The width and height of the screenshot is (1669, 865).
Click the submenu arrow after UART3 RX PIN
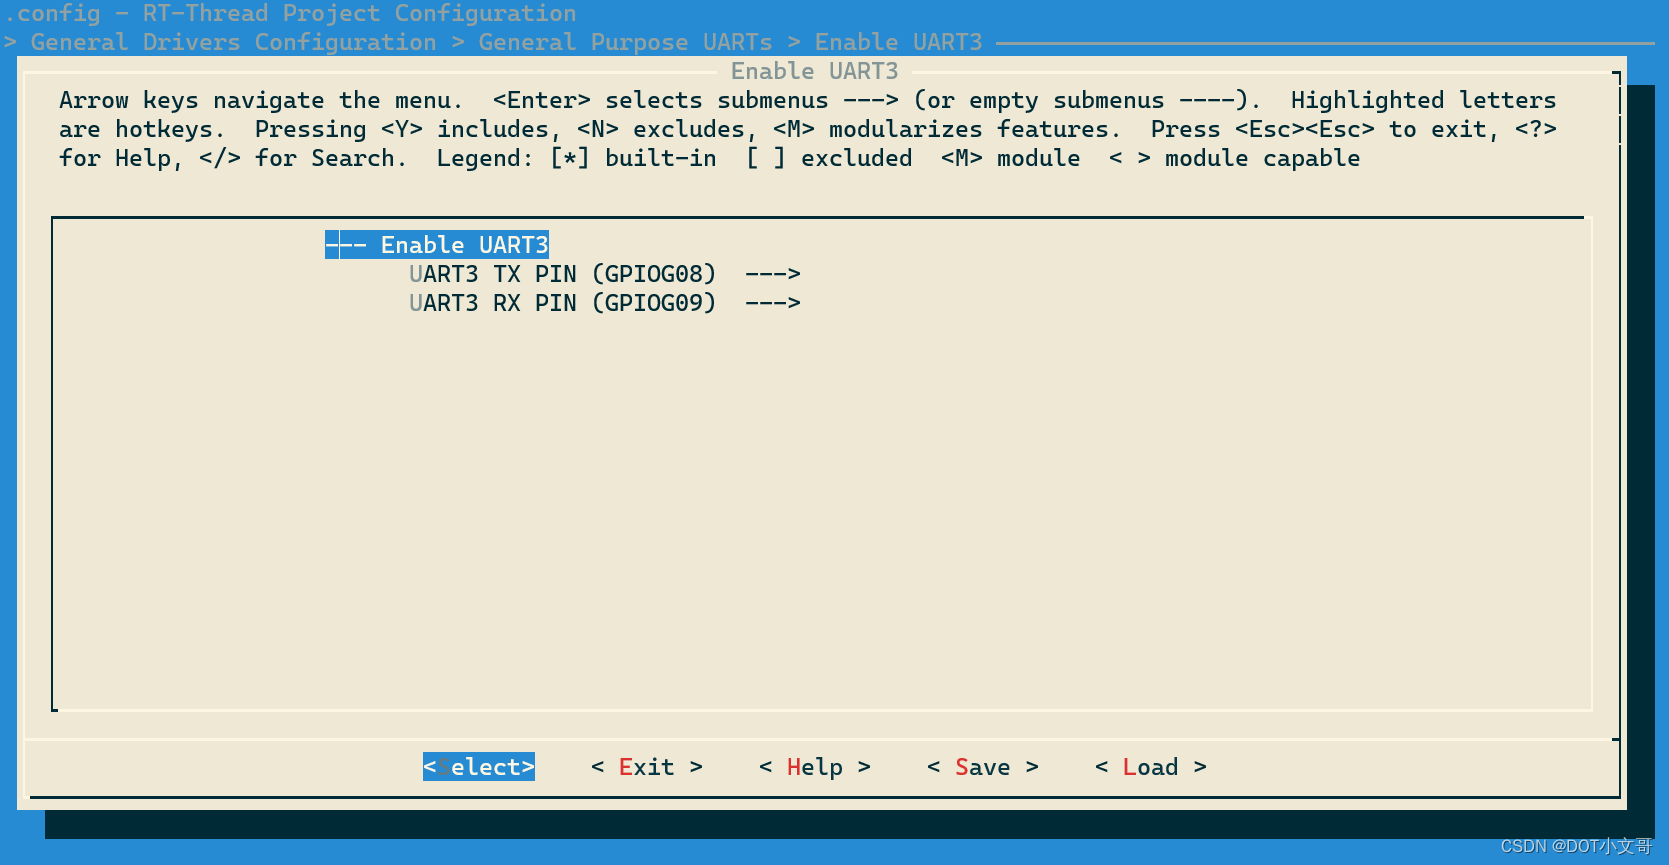773,303
